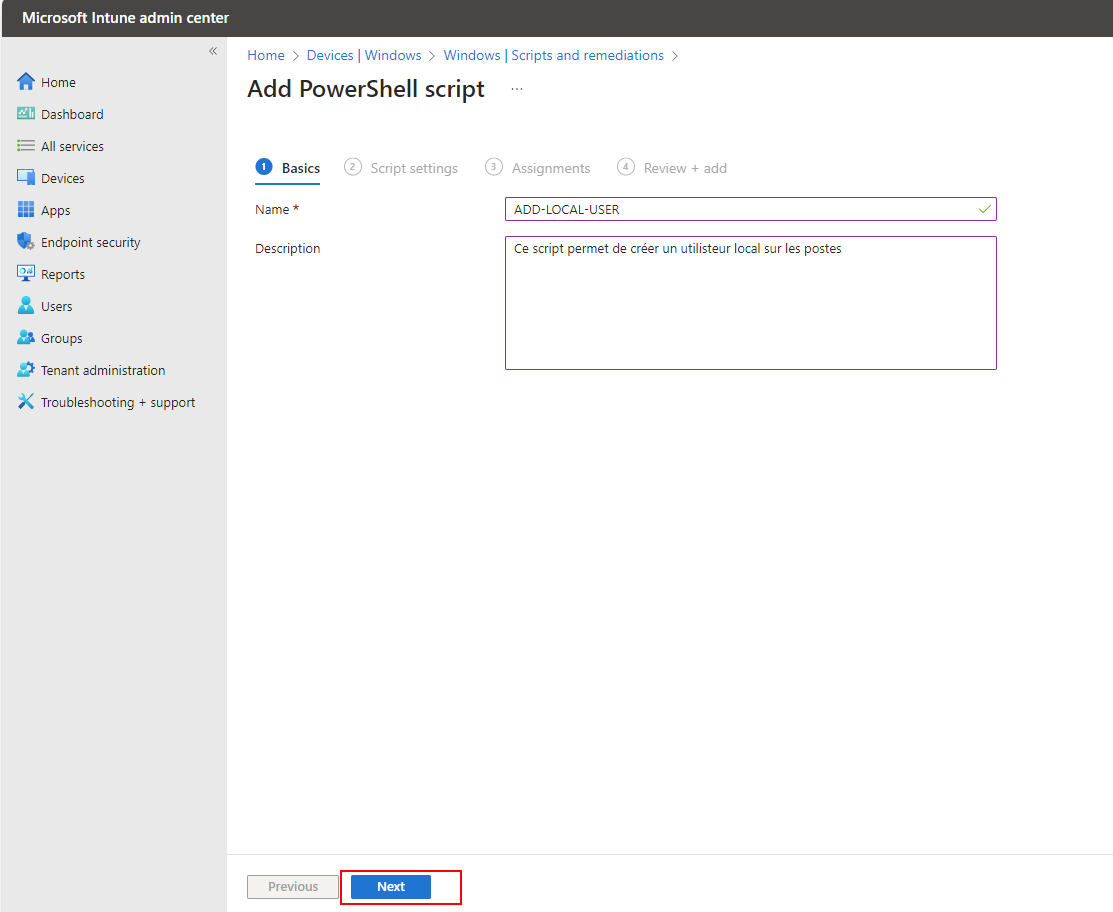Switch to the Basics step tab
1113x912 pixels.
287,168
